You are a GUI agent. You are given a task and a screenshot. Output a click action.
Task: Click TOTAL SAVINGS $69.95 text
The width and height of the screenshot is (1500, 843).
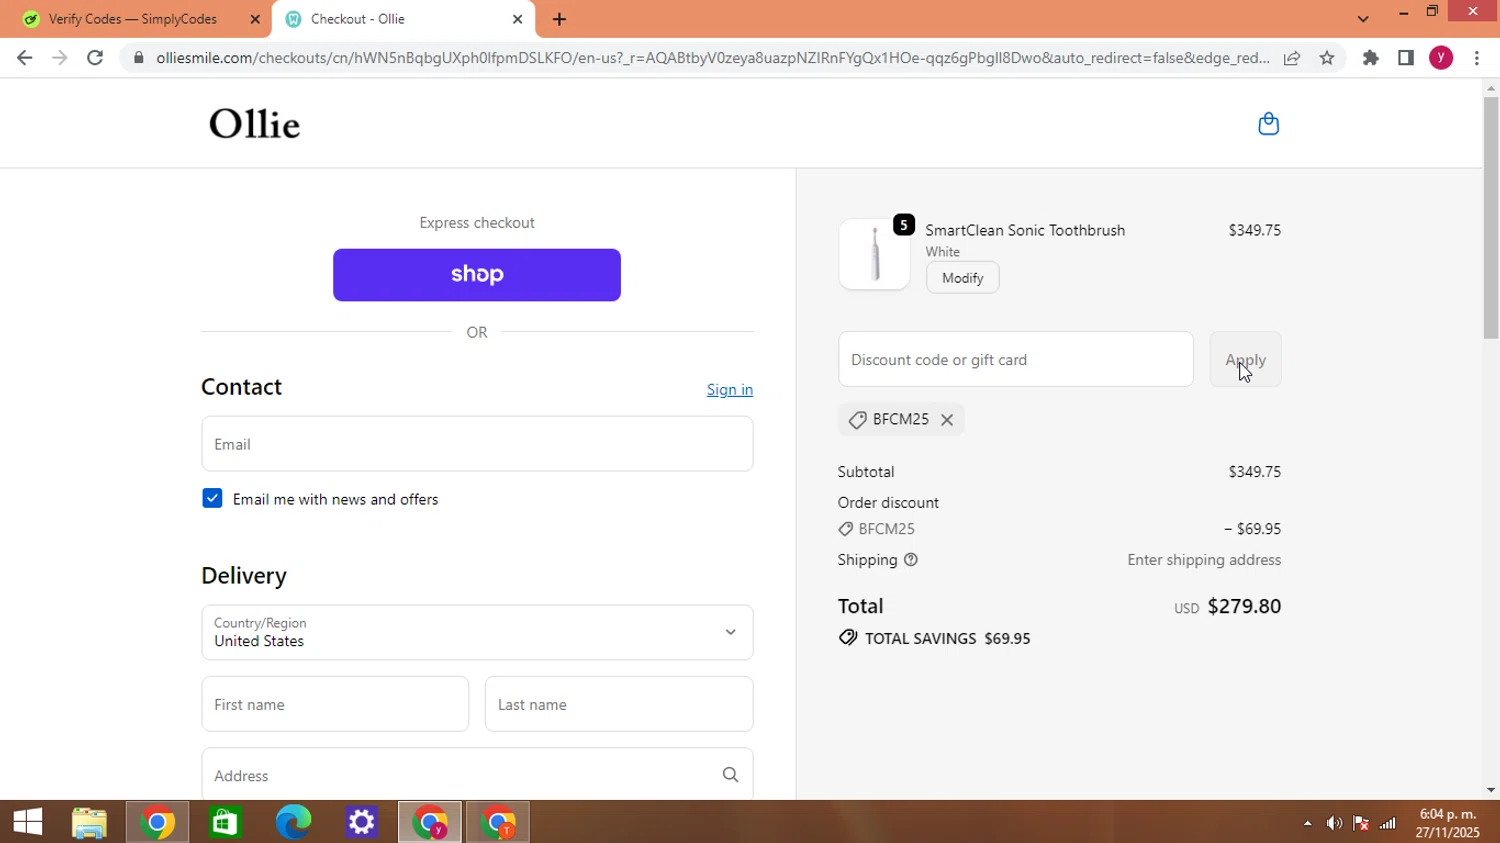[947, 638]
